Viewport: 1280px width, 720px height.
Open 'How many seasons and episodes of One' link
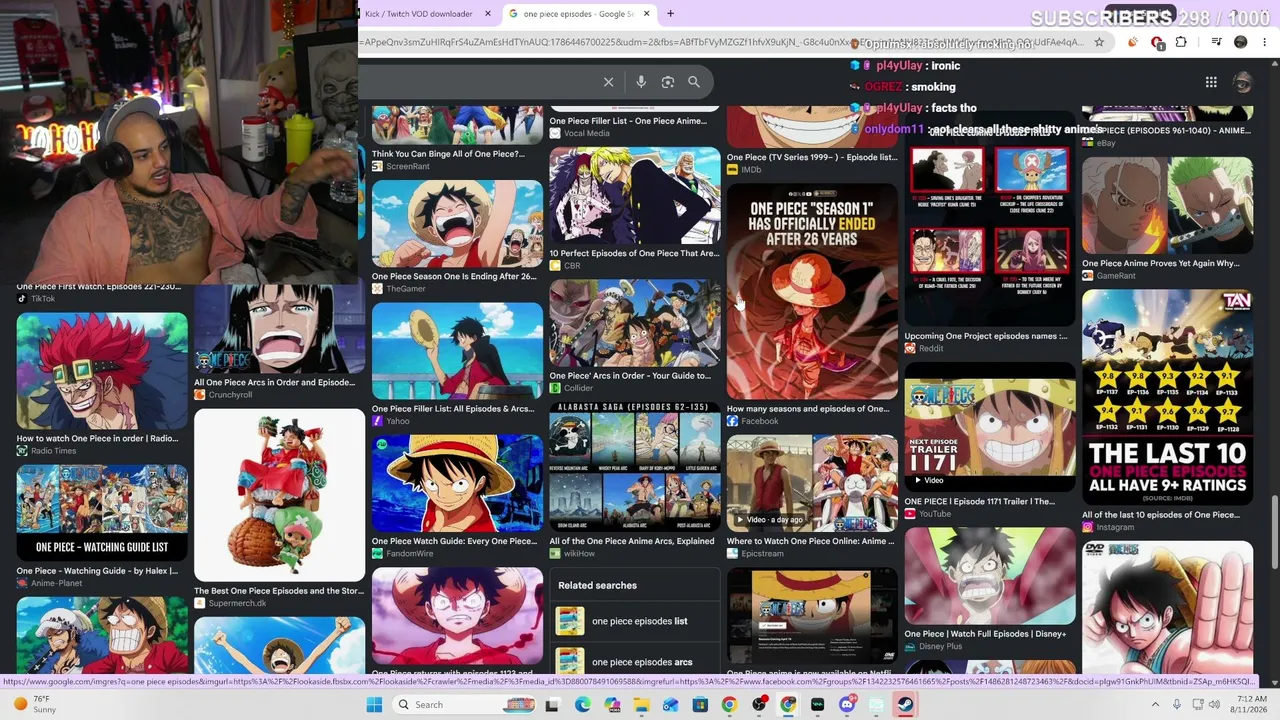click(808, 409)
